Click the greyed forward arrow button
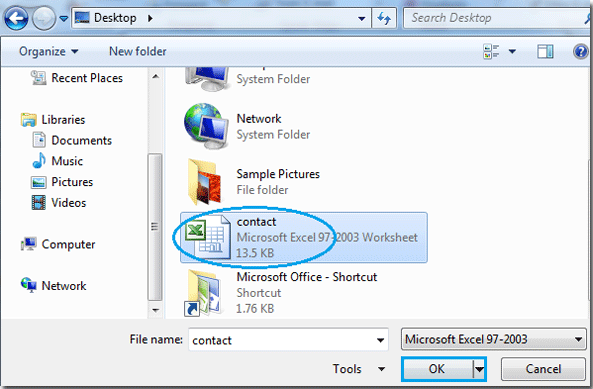The width and height of the screenshot is (593, 389). 44,18
